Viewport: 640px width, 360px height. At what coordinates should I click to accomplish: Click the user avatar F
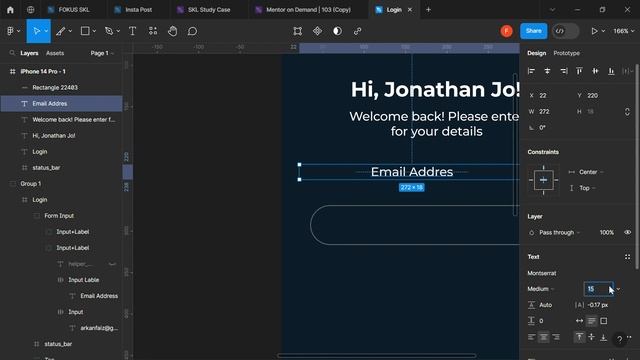[507, 31]
